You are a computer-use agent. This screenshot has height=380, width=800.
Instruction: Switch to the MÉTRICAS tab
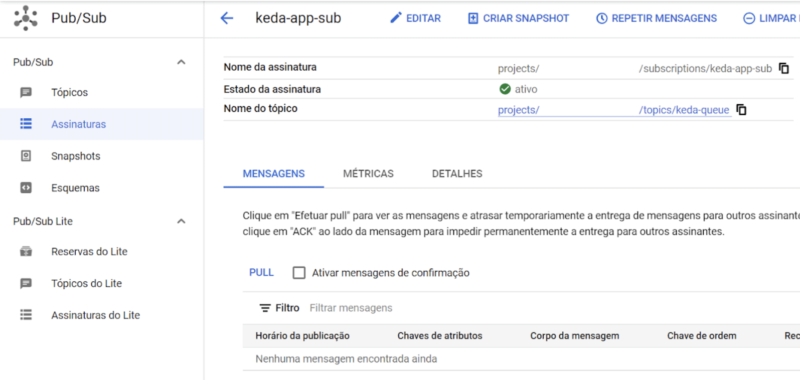pyautogui.click(x=368, y=173)
